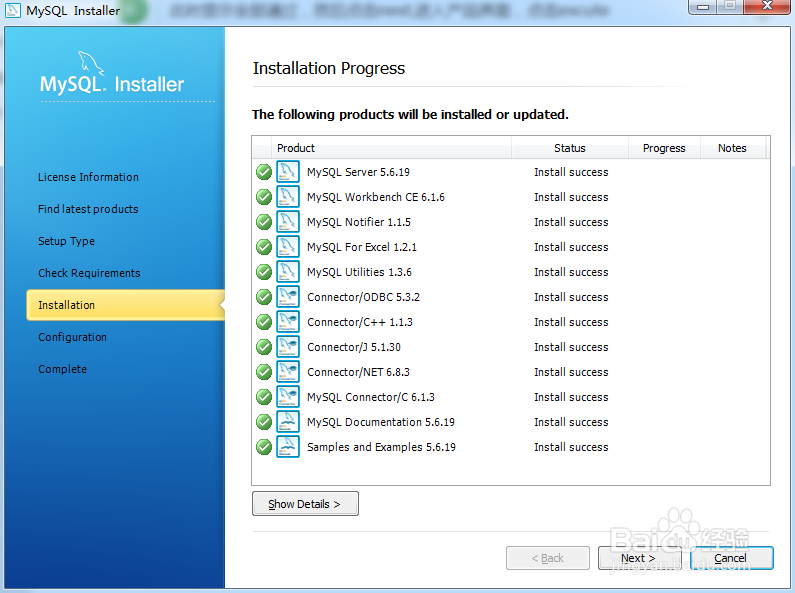Viewport: 795px width, 593px height.
Task: Click the green checkmark for Connector/ODBC 5.3.2
Action: point(264,297)
